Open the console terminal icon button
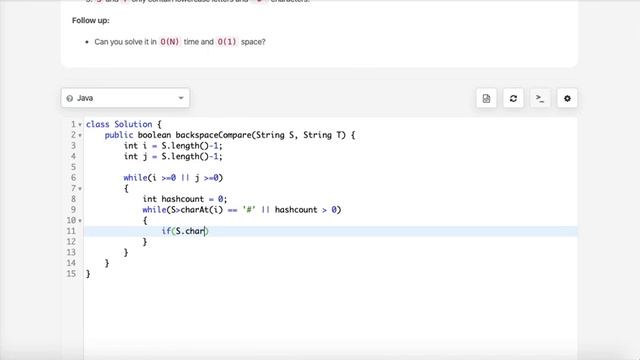Image resolution: width=640 pixels, height=360 pixels. click(540, 98)
